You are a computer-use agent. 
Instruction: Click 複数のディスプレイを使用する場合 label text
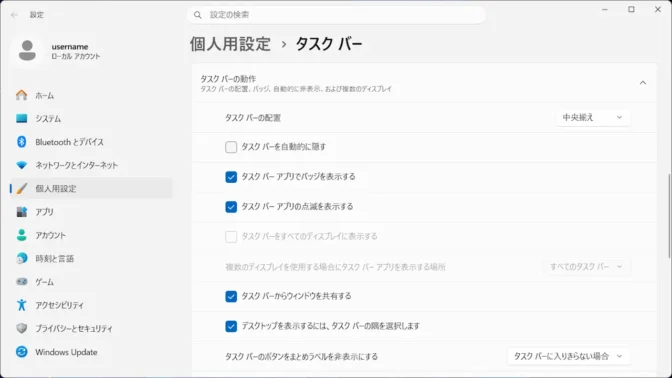[336, 267]
